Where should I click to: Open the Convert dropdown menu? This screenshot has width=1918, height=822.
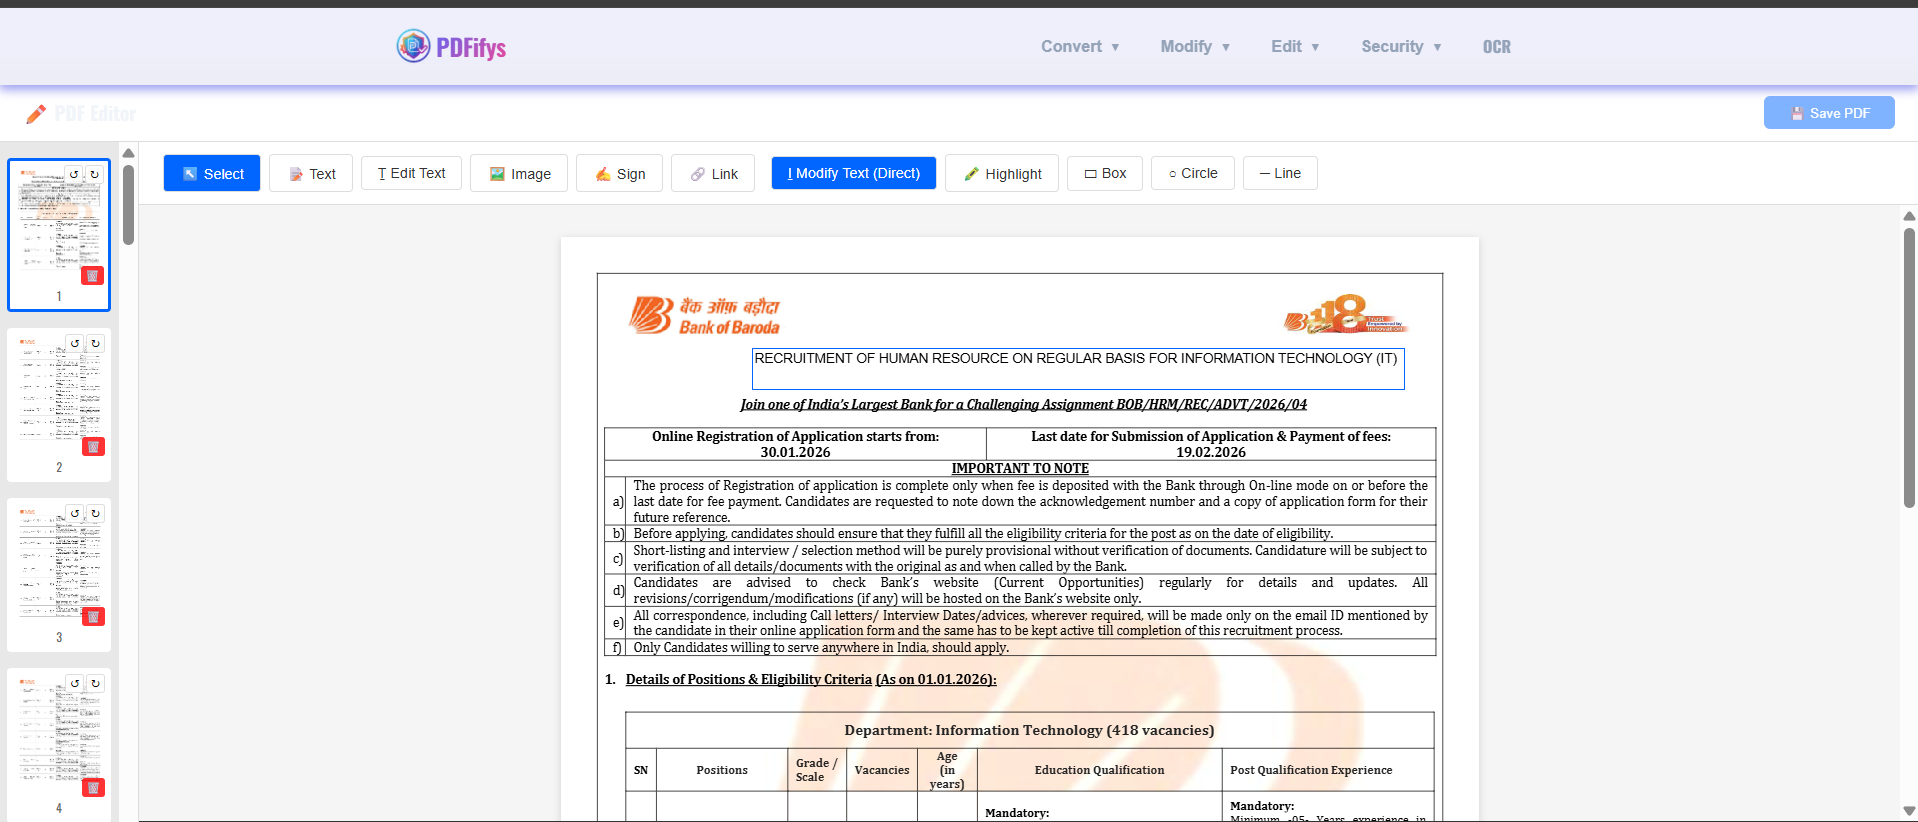point(1080,47)
